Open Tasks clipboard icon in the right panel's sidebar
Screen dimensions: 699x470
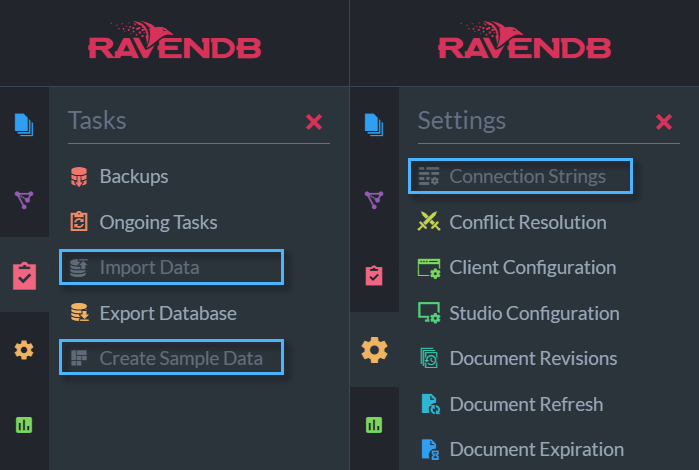[x=374, y=275]
